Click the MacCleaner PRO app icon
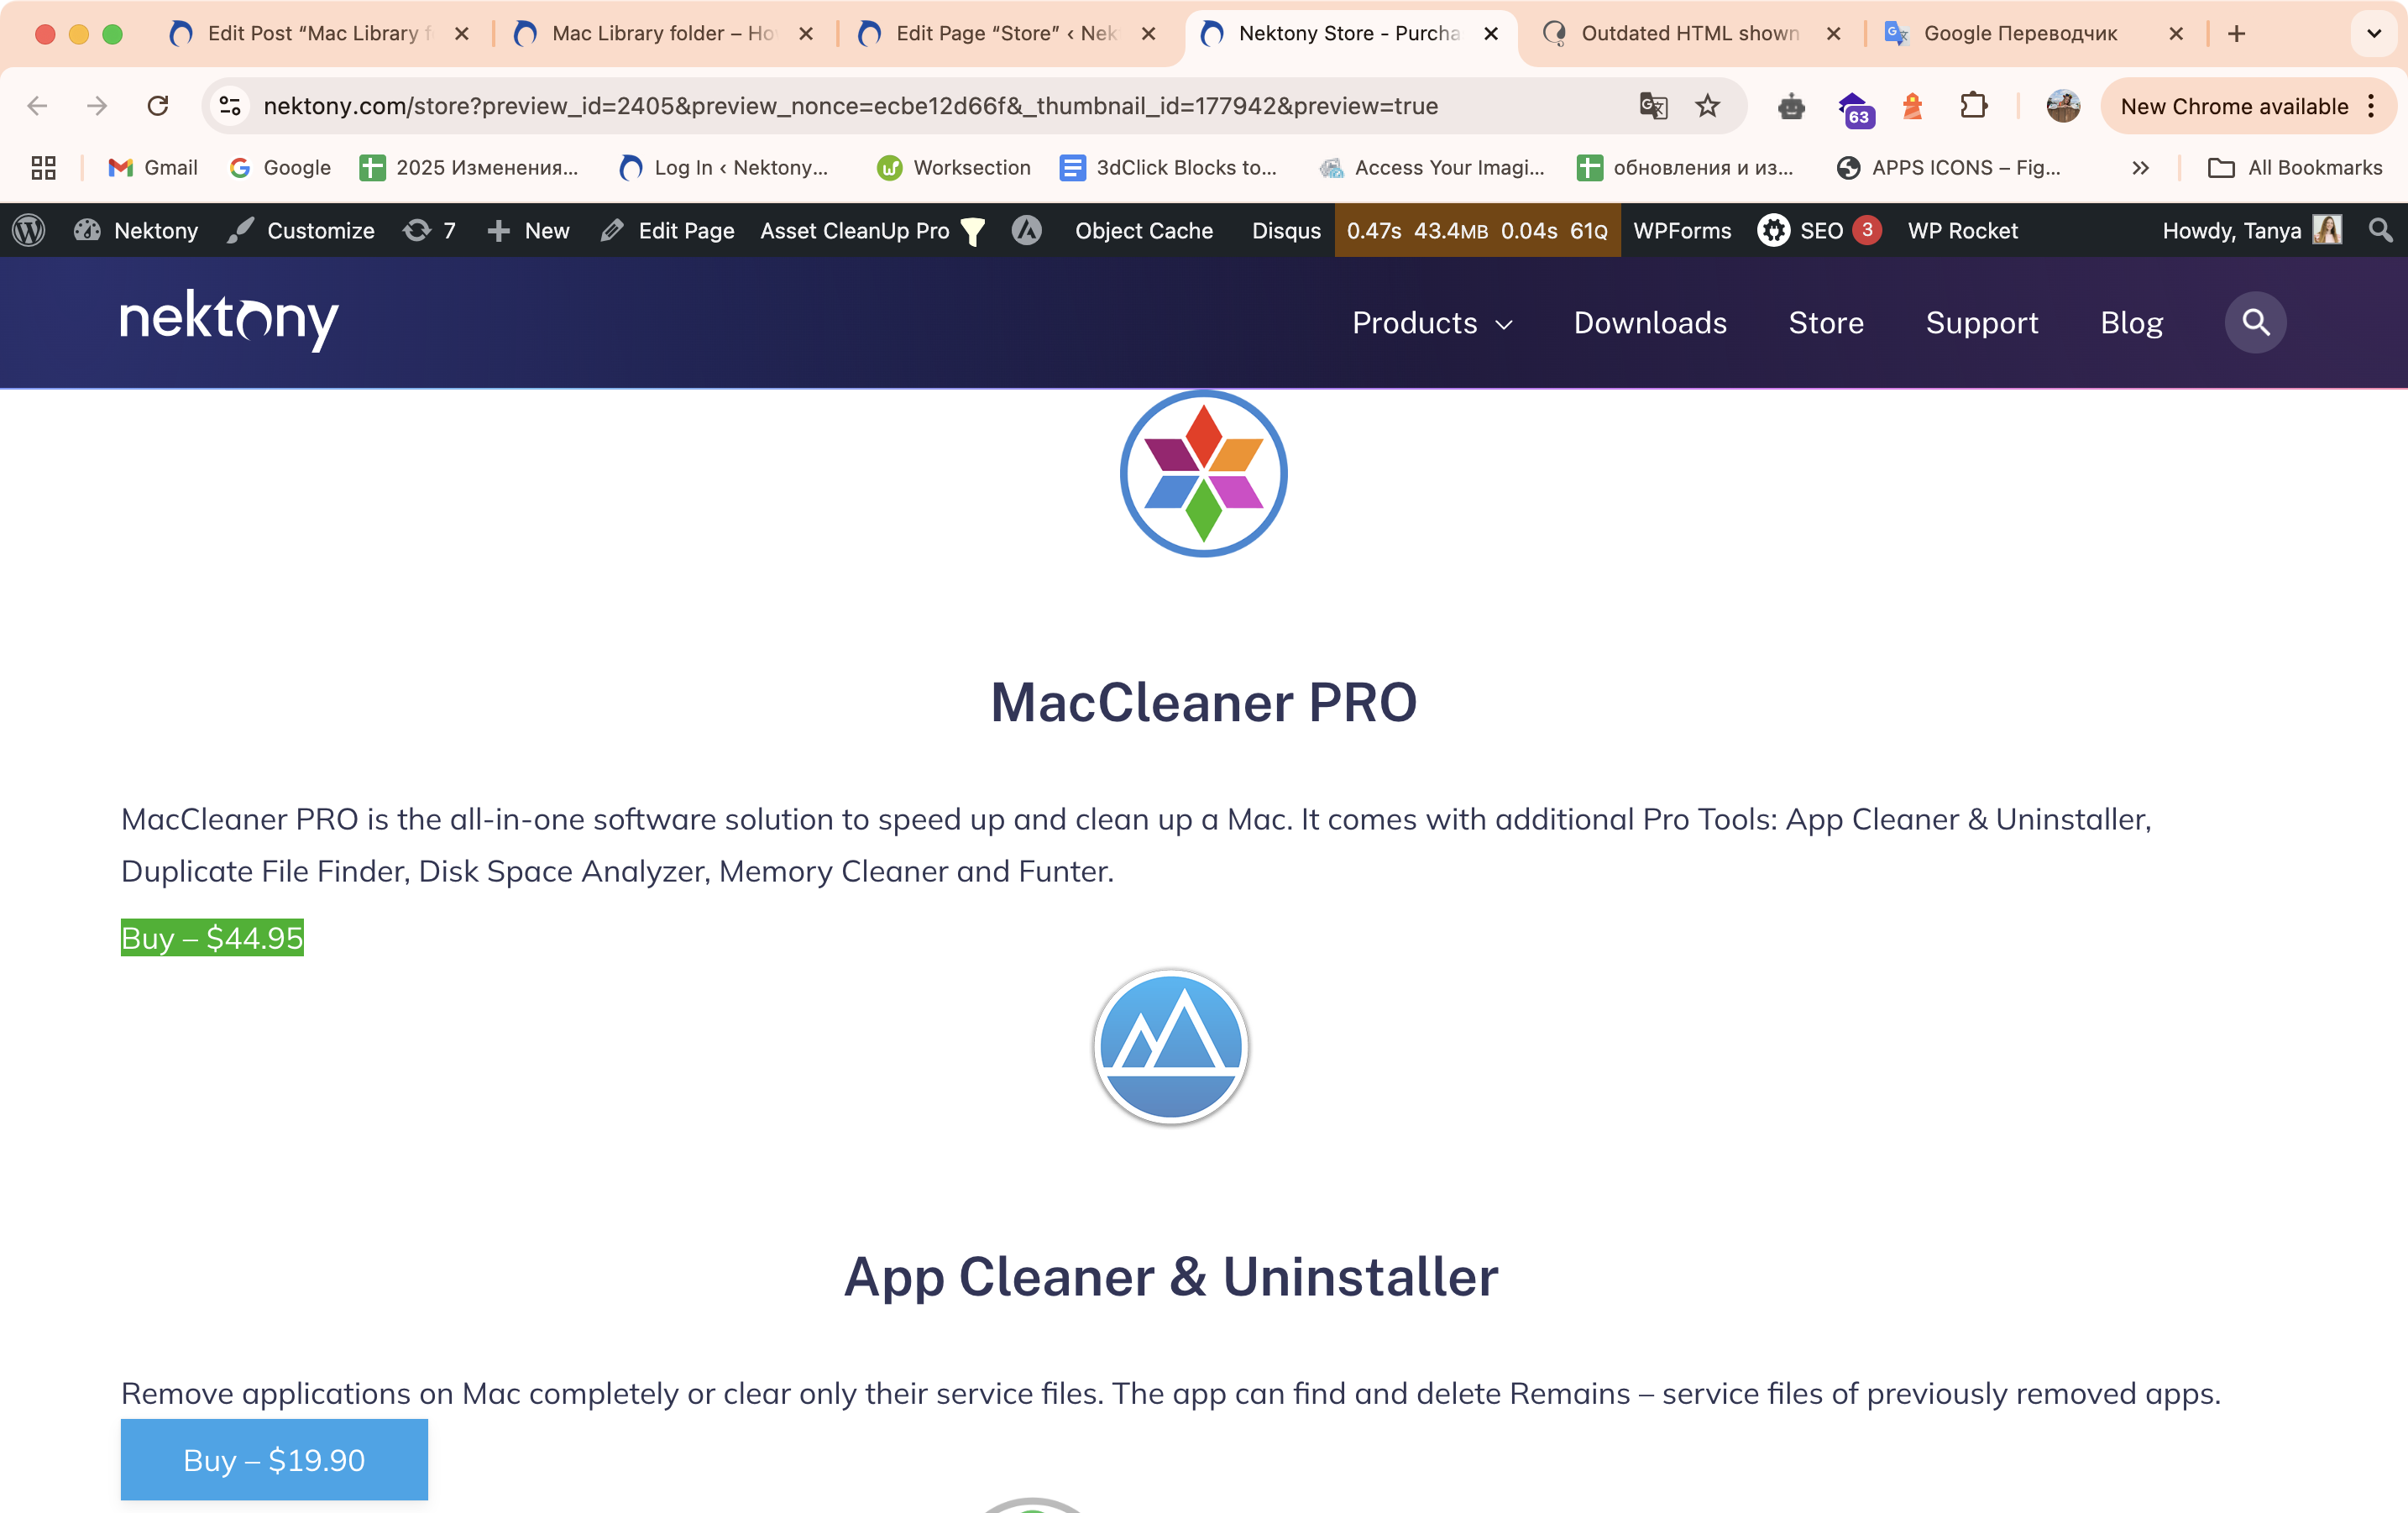The width and height of the screenshot is (2408, 1513). pyautogui.click(x=1203, y=474)
